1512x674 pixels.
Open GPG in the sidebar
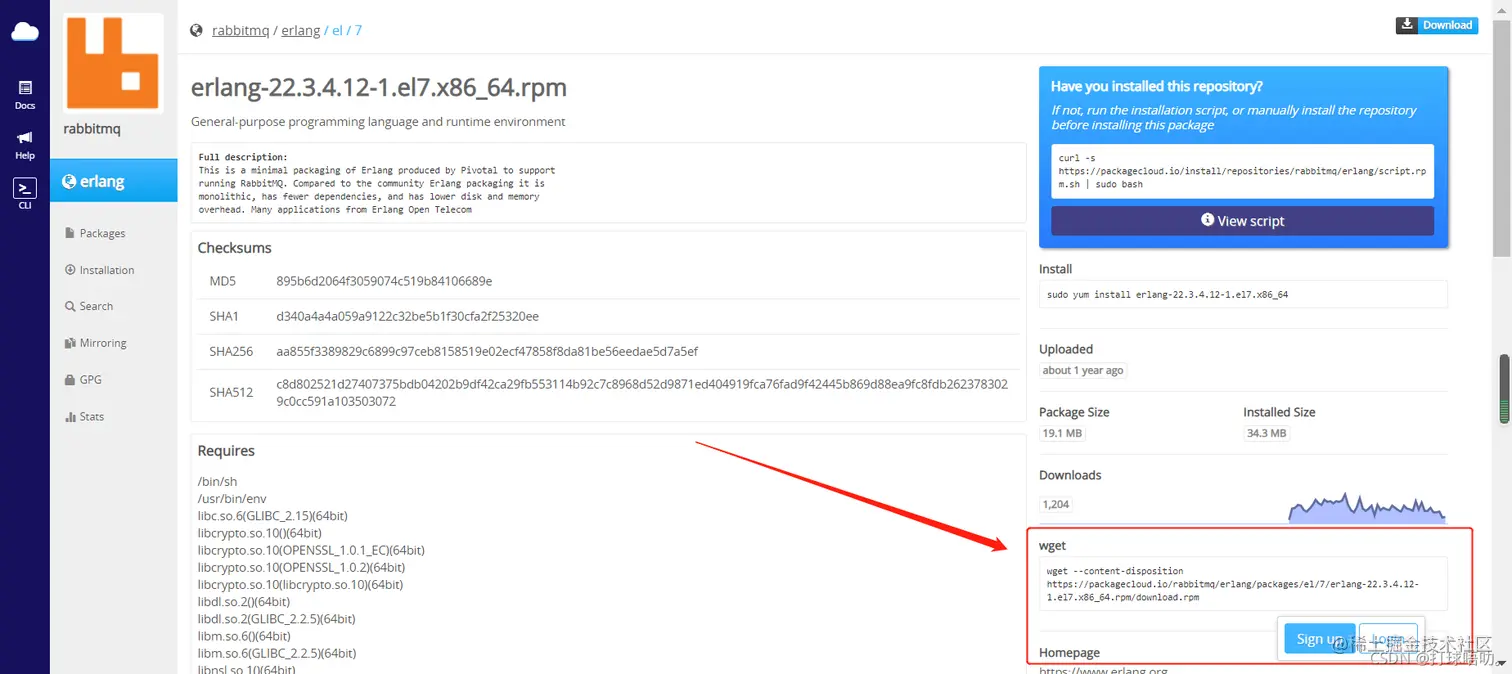tap(83, 380)
